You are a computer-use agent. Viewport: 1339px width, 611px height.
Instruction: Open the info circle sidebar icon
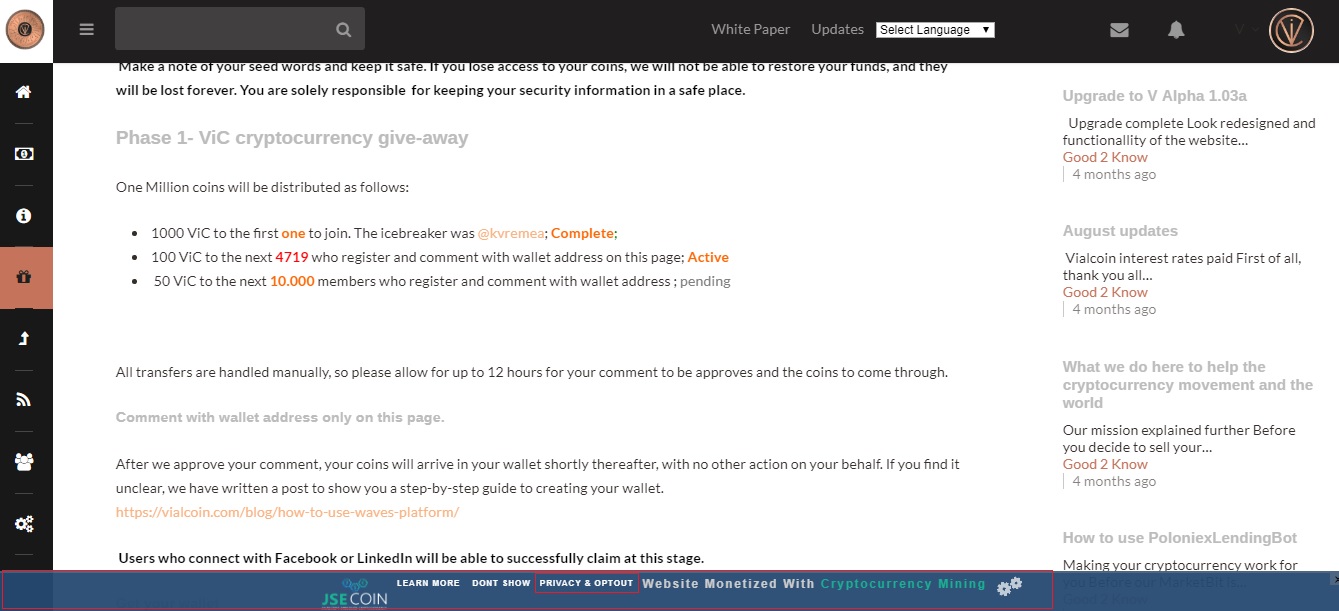[24, 216]
